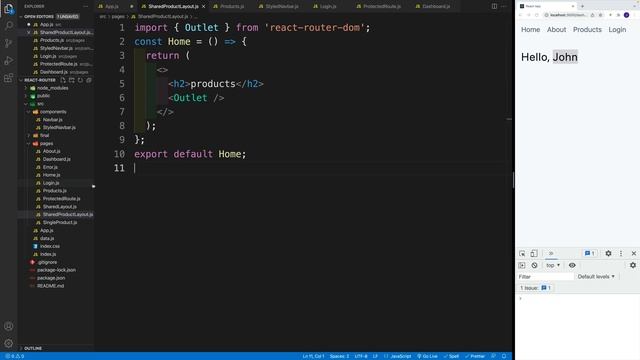Open a new browser tab
Image resolution: width=640 pixels, height=360 pixels.
pyautogui.click(x=582, y=6)
